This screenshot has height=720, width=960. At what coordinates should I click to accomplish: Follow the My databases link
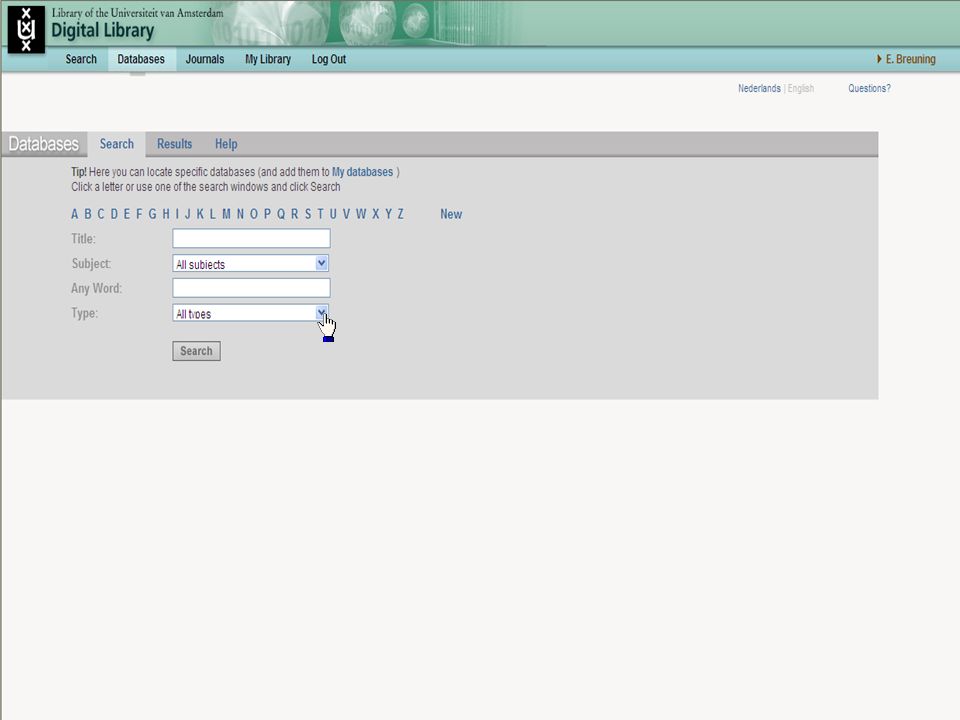click(x=362, y=172)
